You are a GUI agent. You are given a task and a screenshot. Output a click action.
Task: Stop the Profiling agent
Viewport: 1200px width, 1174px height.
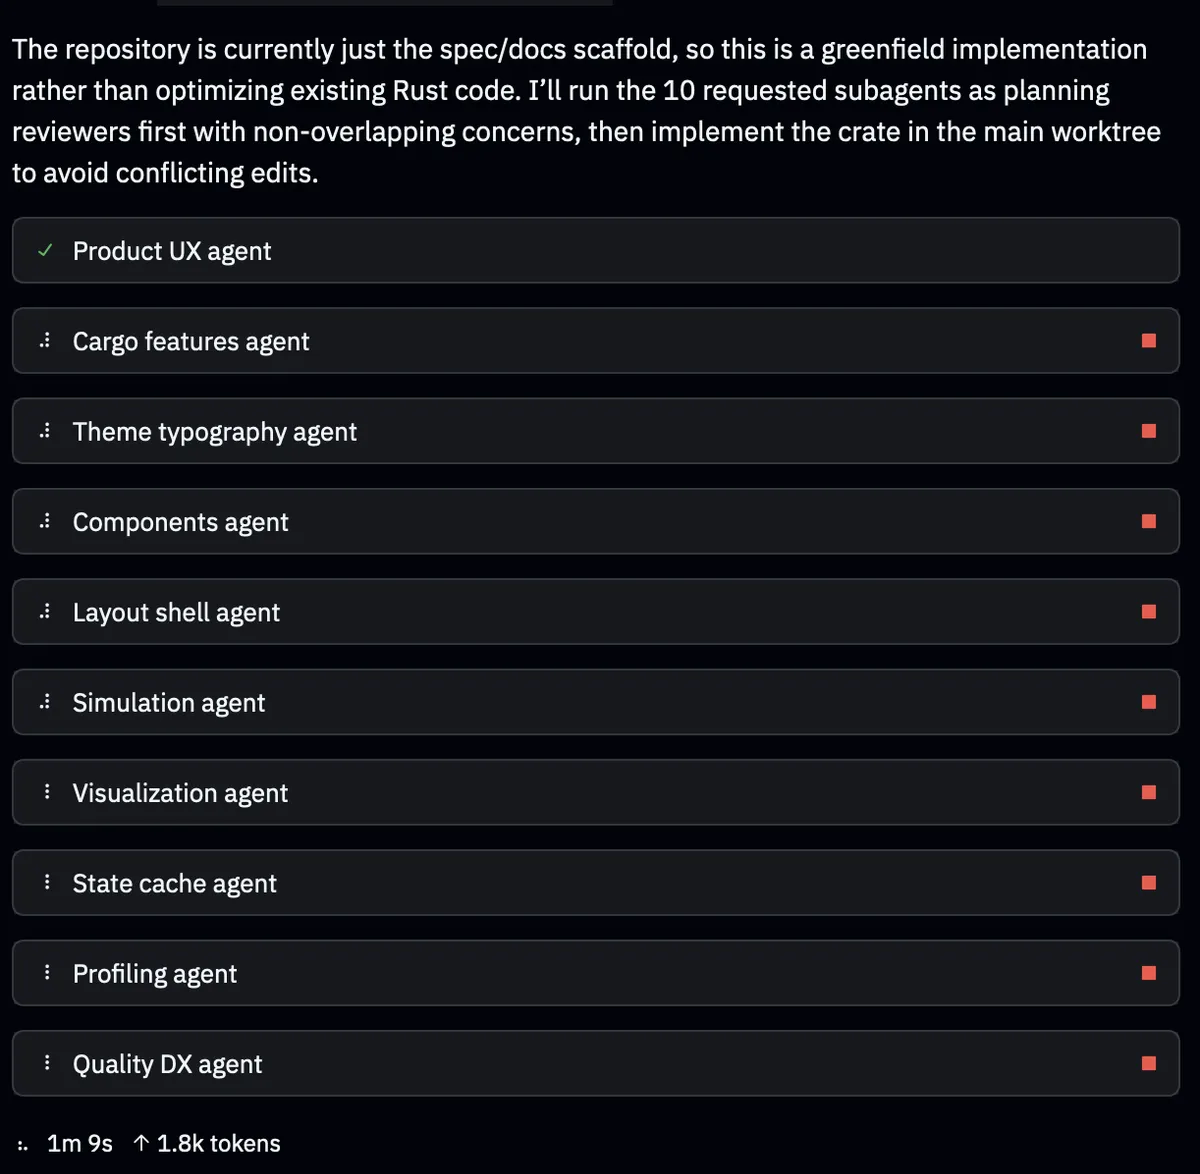tap(1148, 973)
